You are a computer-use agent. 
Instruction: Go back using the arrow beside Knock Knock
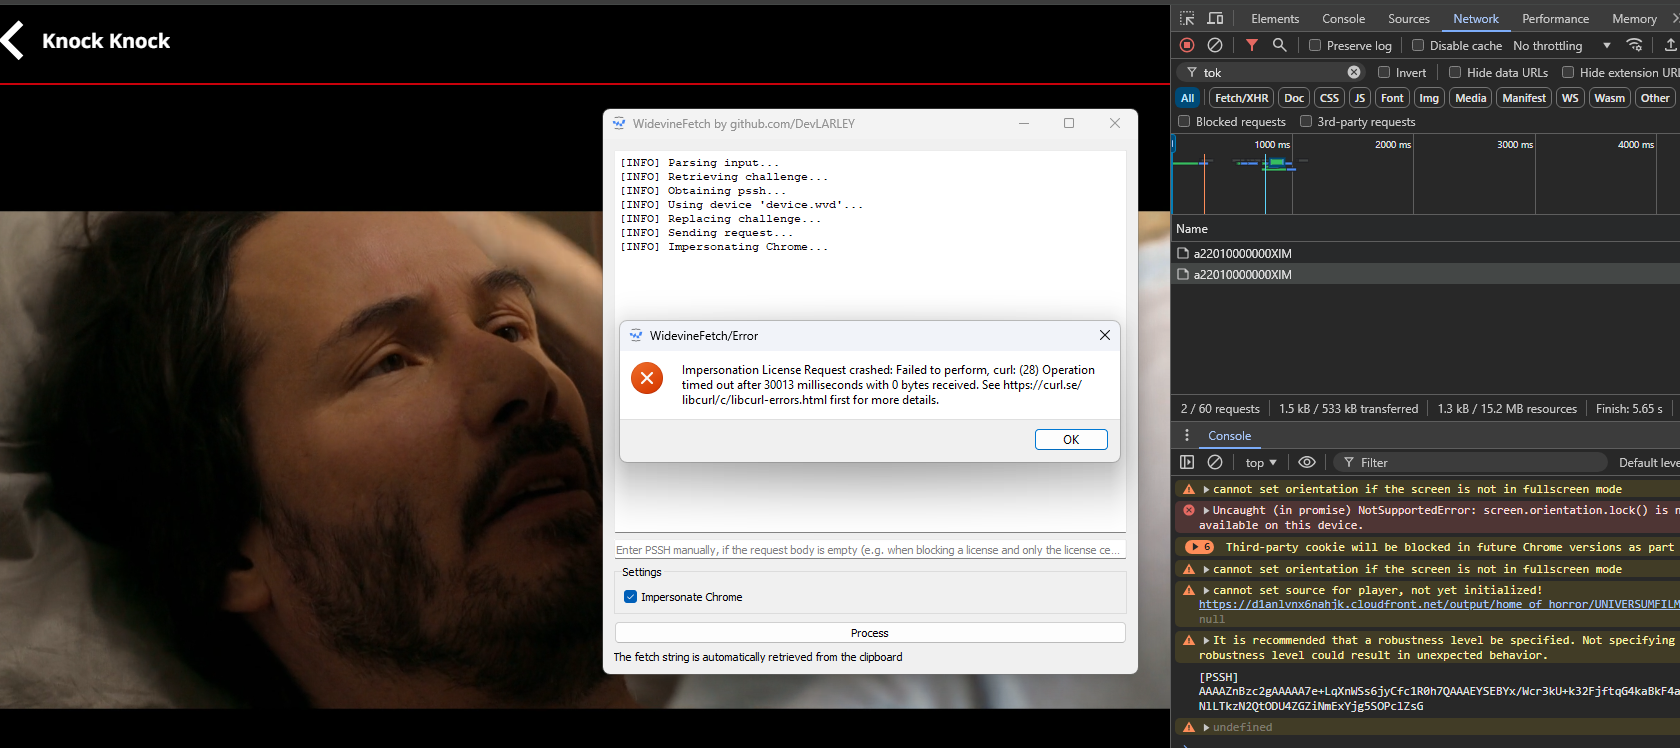pyautogui.click(x=12, y=41)
